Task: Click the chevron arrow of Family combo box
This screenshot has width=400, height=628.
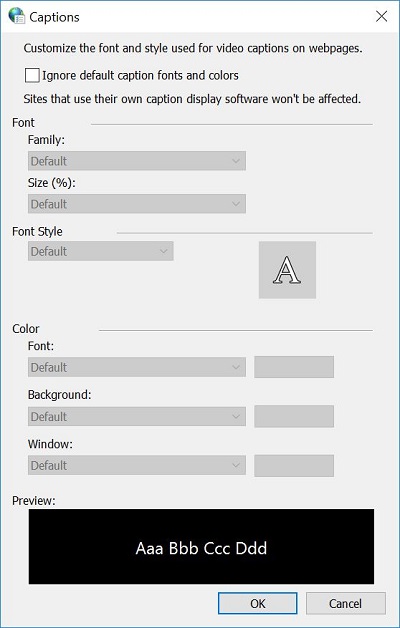Action: click(235, 161)
